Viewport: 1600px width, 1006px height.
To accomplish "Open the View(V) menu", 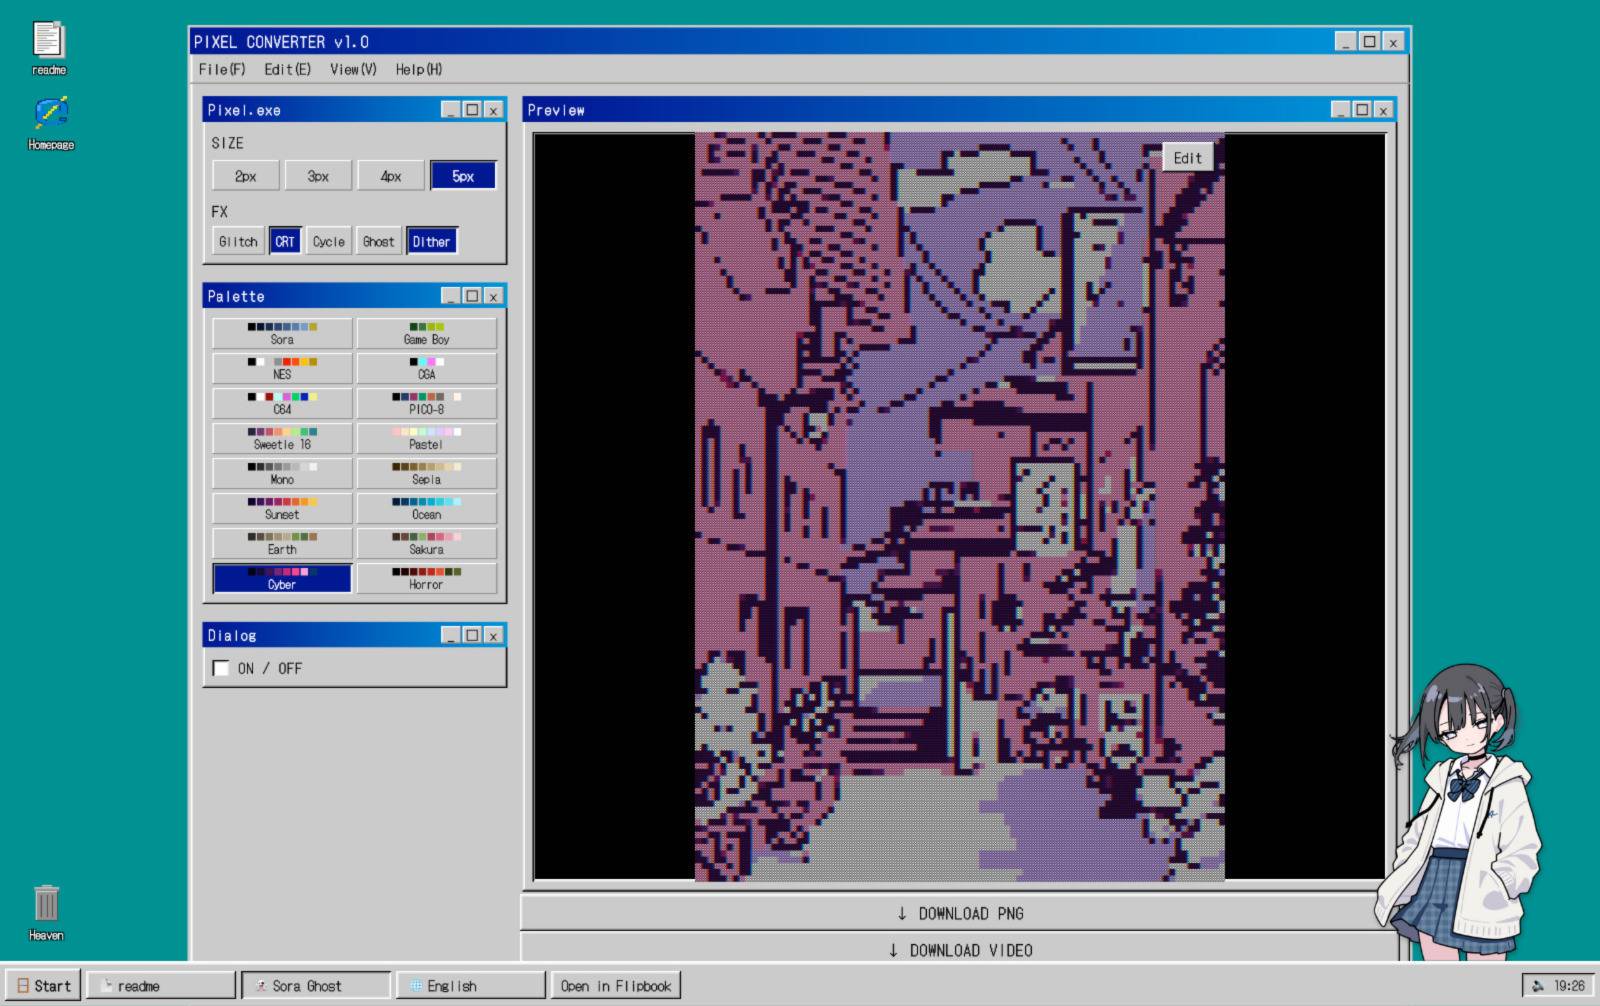I will (x=353, y=69).
